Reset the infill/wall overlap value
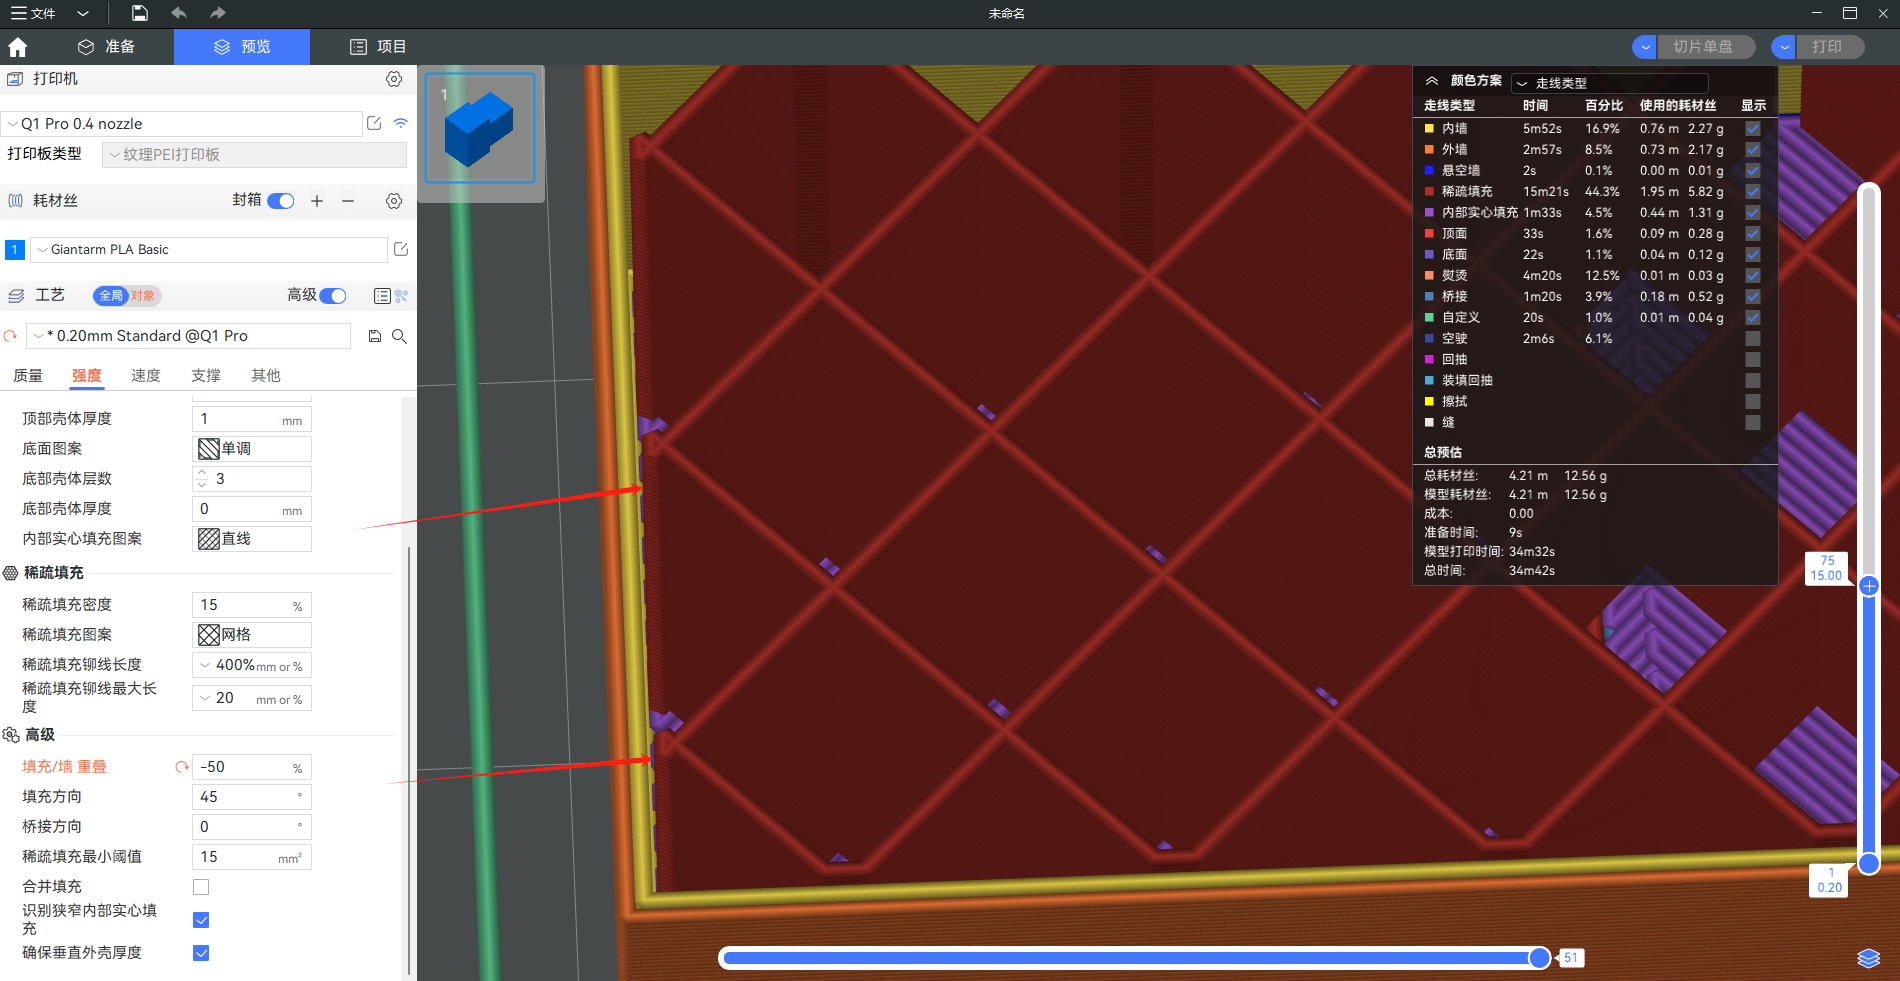Screen dimensions: 1900x981 click(x=181, y=767)
